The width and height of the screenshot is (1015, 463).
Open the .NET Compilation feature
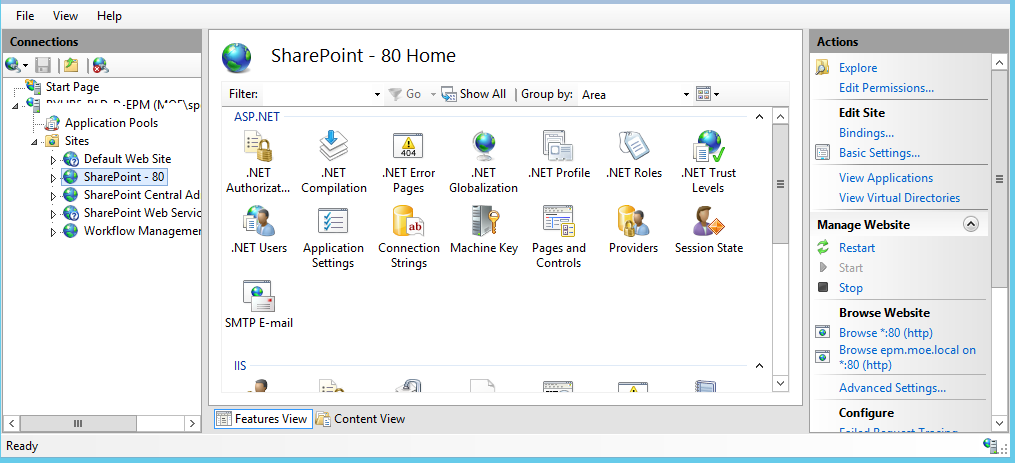coord(333,146)
